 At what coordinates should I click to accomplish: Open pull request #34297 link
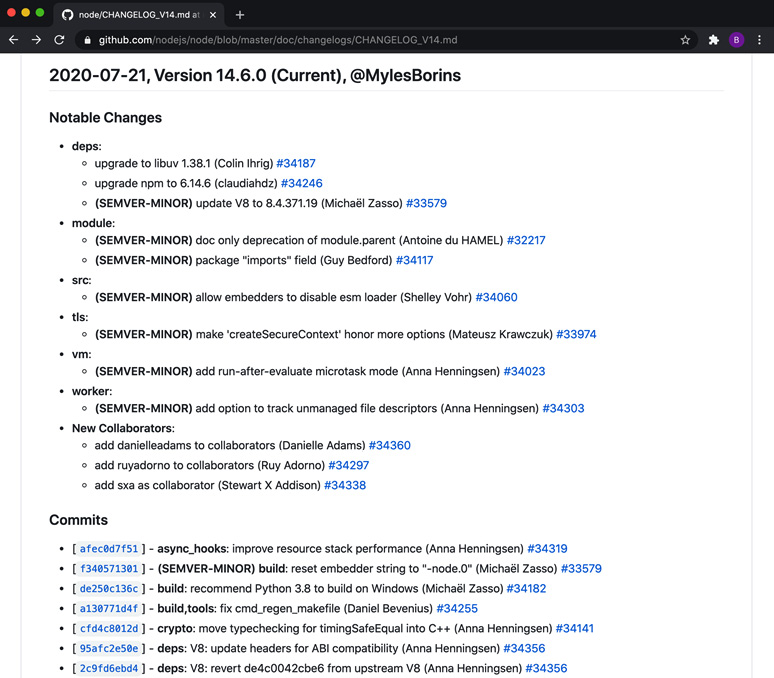point(348,465)
